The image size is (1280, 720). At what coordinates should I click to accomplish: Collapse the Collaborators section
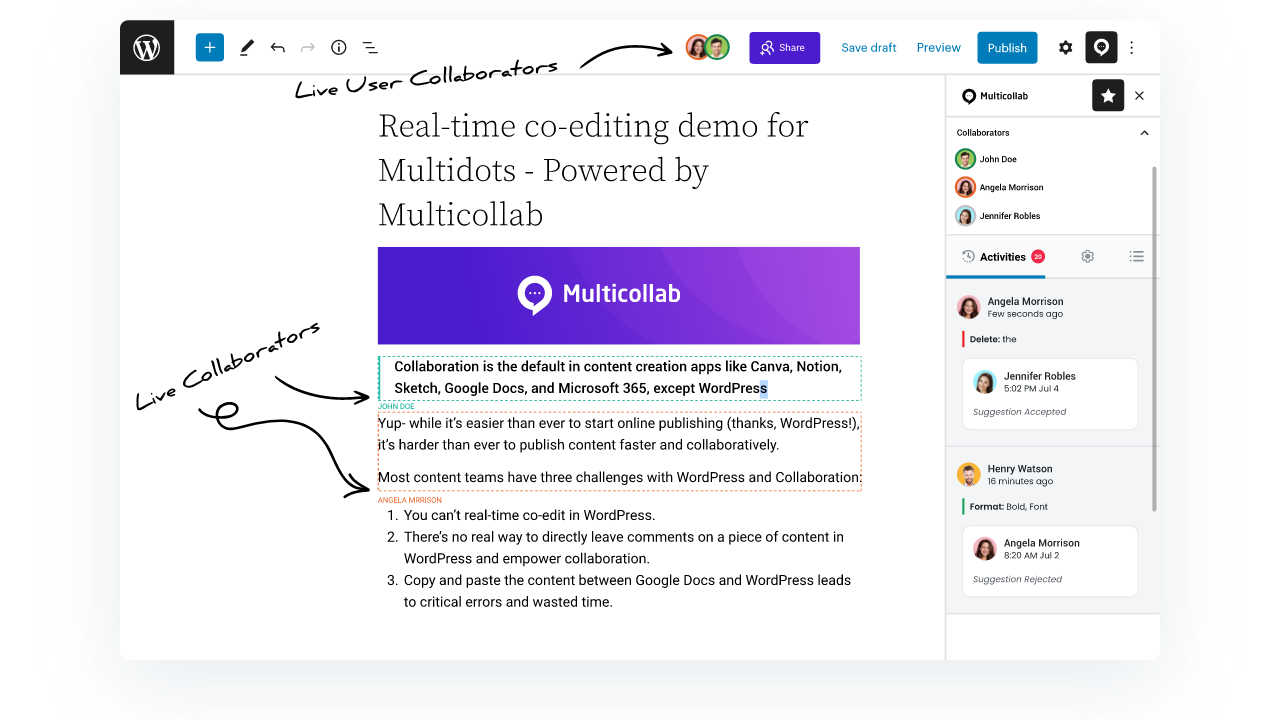[x=1144, y=133]
